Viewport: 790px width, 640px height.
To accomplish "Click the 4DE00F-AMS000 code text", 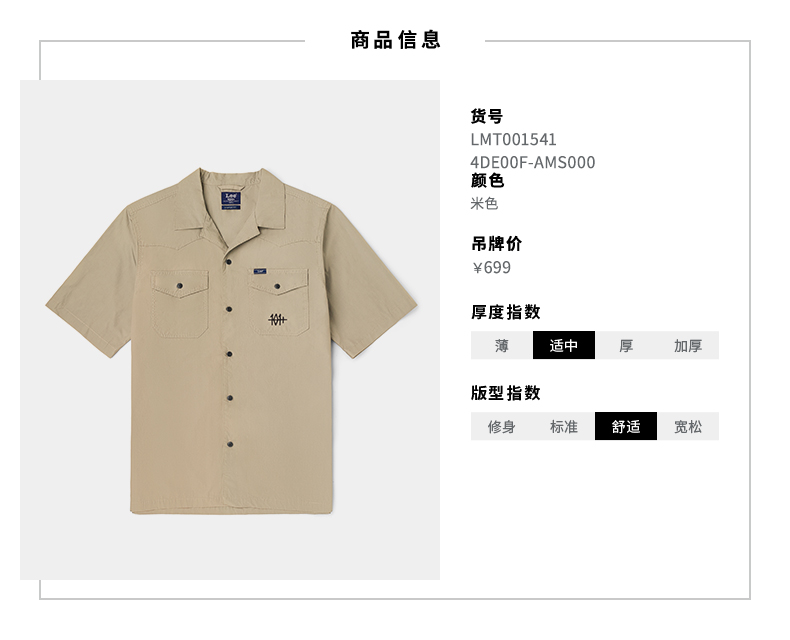I will pyautogui.click(x=533, y=162).
